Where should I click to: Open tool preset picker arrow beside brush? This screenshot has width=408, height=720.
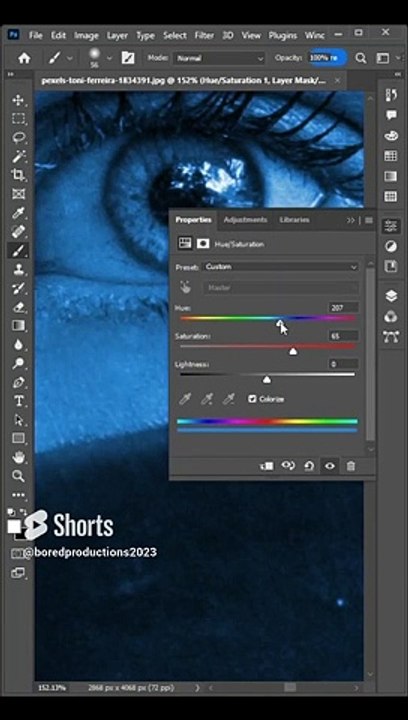click(x=70, y=58)
